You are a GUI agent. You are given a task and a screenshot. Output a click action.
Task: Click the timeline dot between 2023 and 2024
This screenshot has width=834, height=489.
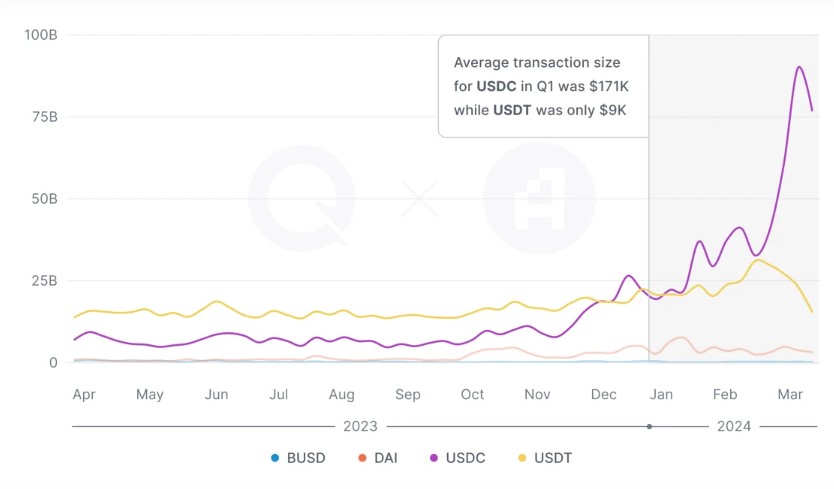click(x=649, y=426)
